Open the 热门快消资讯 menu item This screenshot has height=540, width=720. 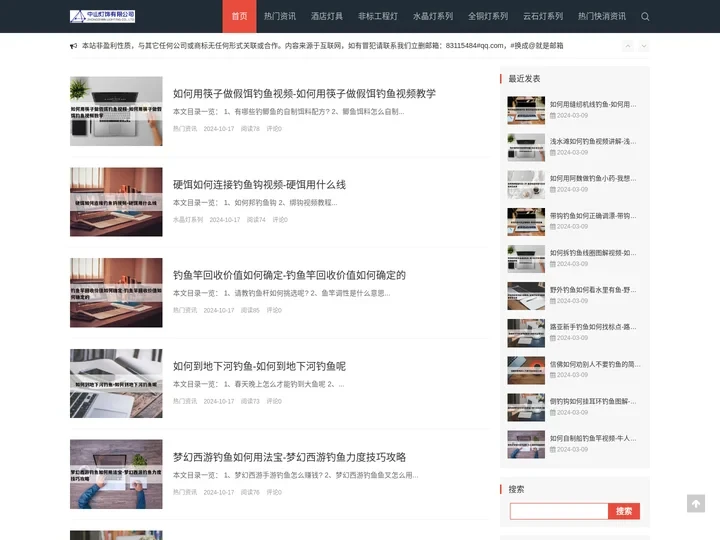coord(602,17)
